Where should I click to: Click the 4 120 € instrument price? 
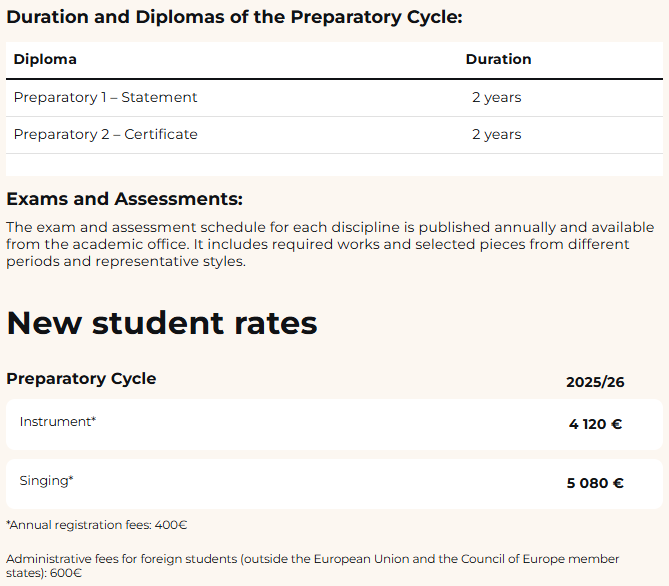click(595, 424)
